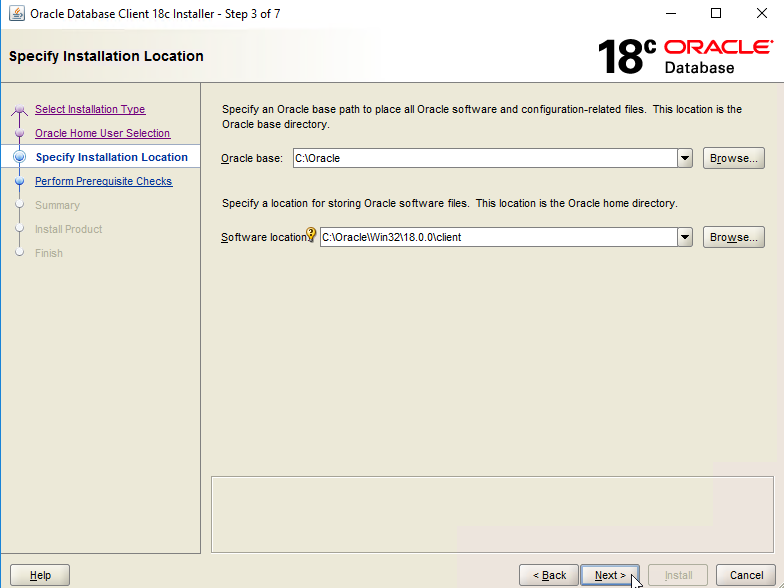784x588 pixels.
Task: Click the Oracle base: field label
Action: point(252,158)
